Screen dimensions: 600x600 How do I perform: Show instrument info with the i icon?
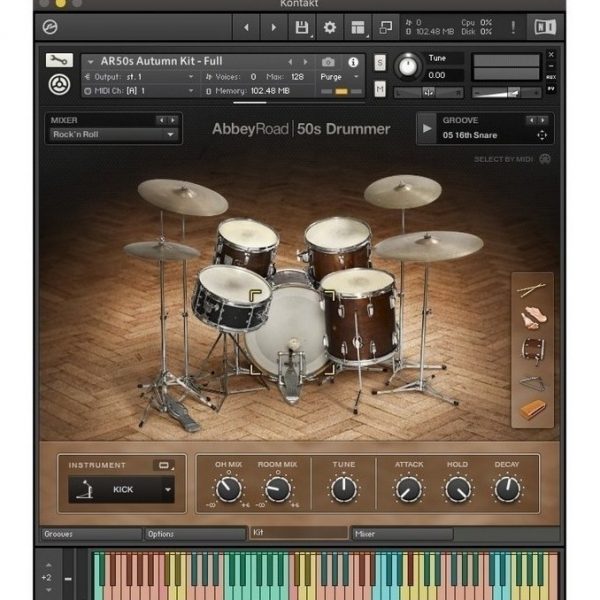point(353,62)
